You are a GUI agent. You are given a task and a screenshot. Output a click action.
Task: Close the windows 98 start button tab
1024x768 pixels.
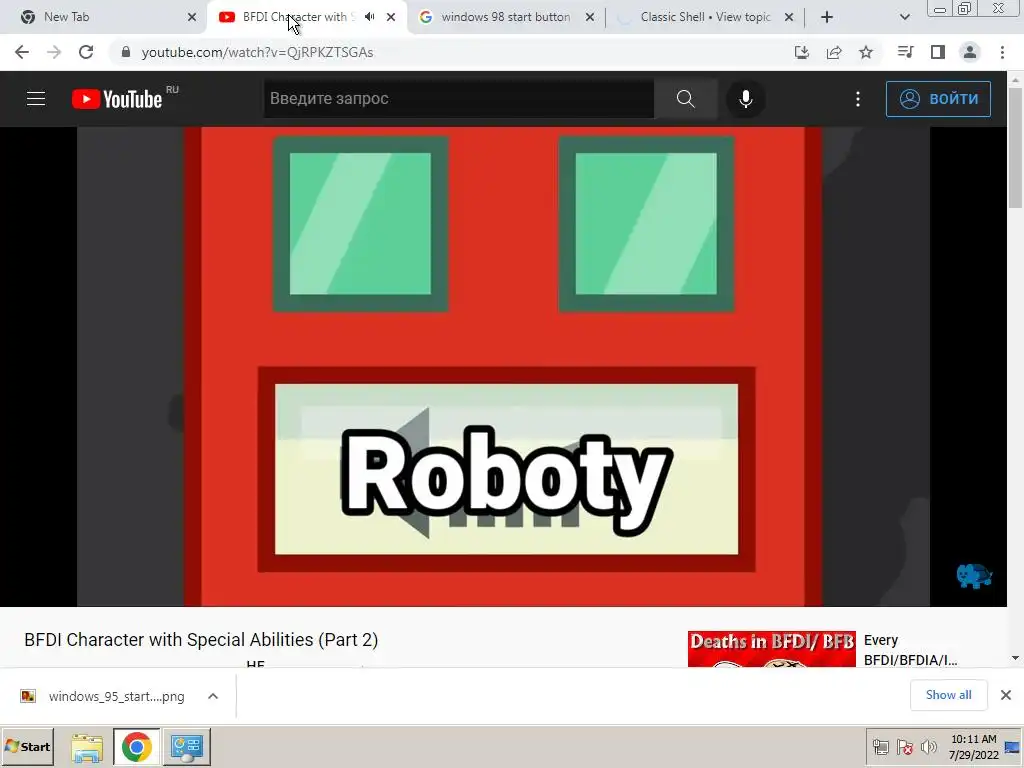pyautogui.click(x=590, y=17)
